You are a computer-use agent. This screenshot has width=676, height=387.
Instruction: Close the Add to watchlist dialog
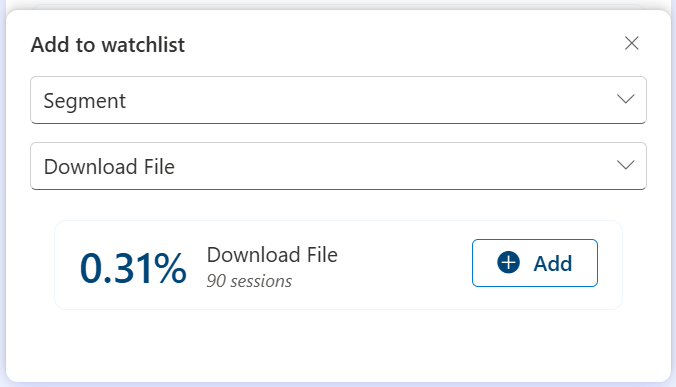[x=632, y=43]
